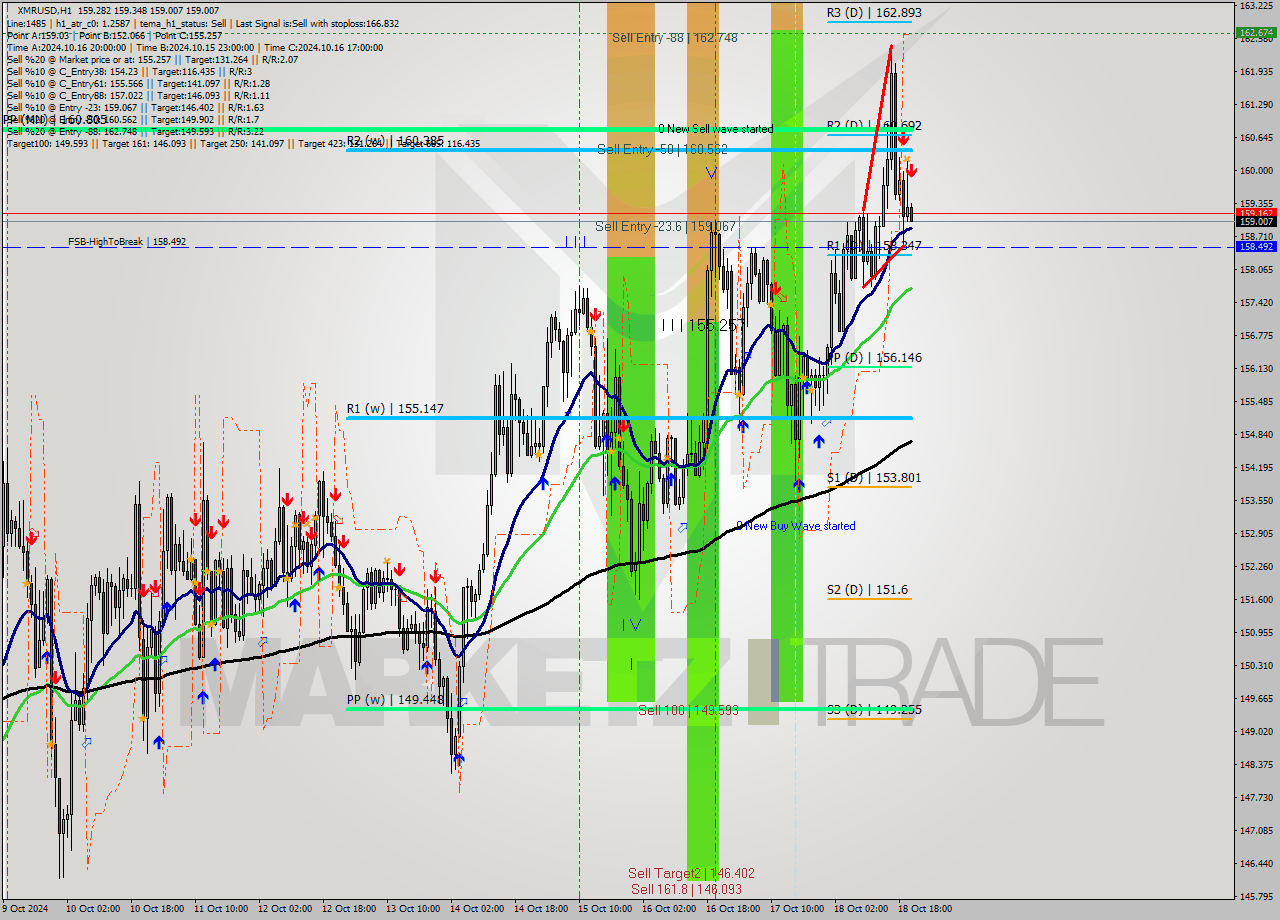This screenshot has width=1280, height=920.
Task: Click the green 162.674 price tag on axis
Action: pos(1256,33)
